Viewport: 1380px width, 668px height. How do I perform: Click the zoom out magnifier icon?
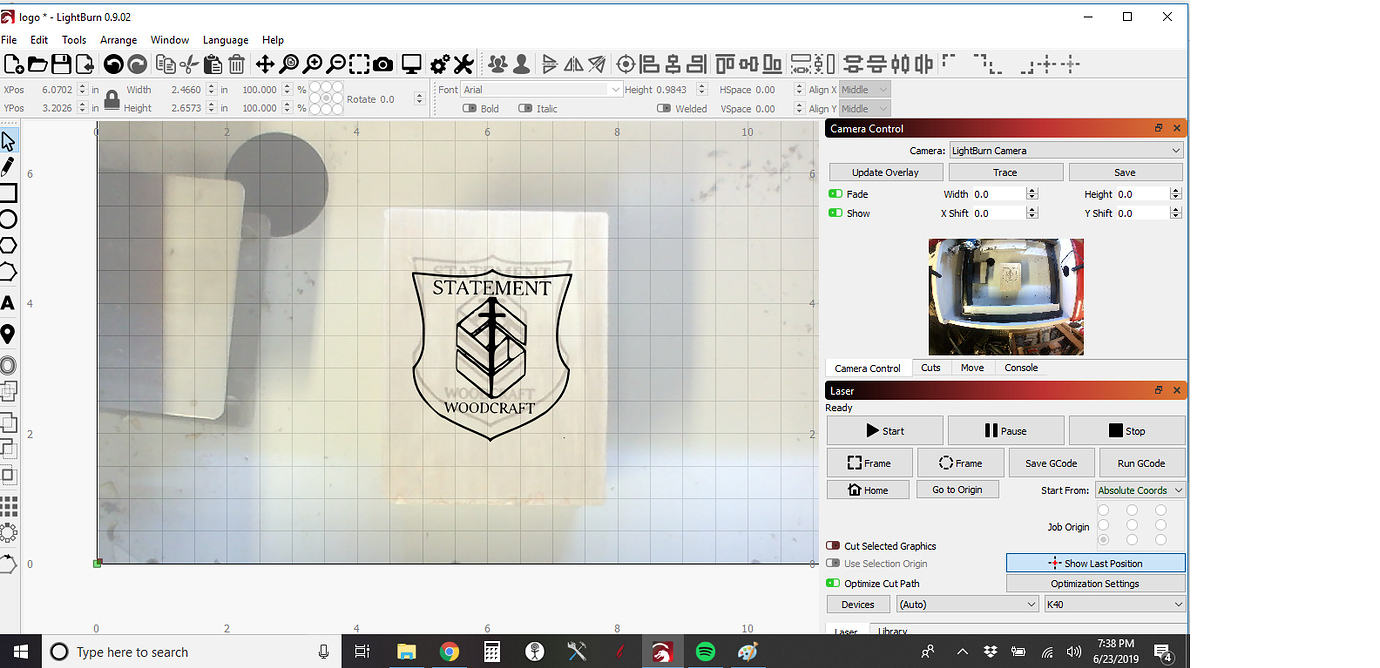pyautogui.click(x=337, y=65)
